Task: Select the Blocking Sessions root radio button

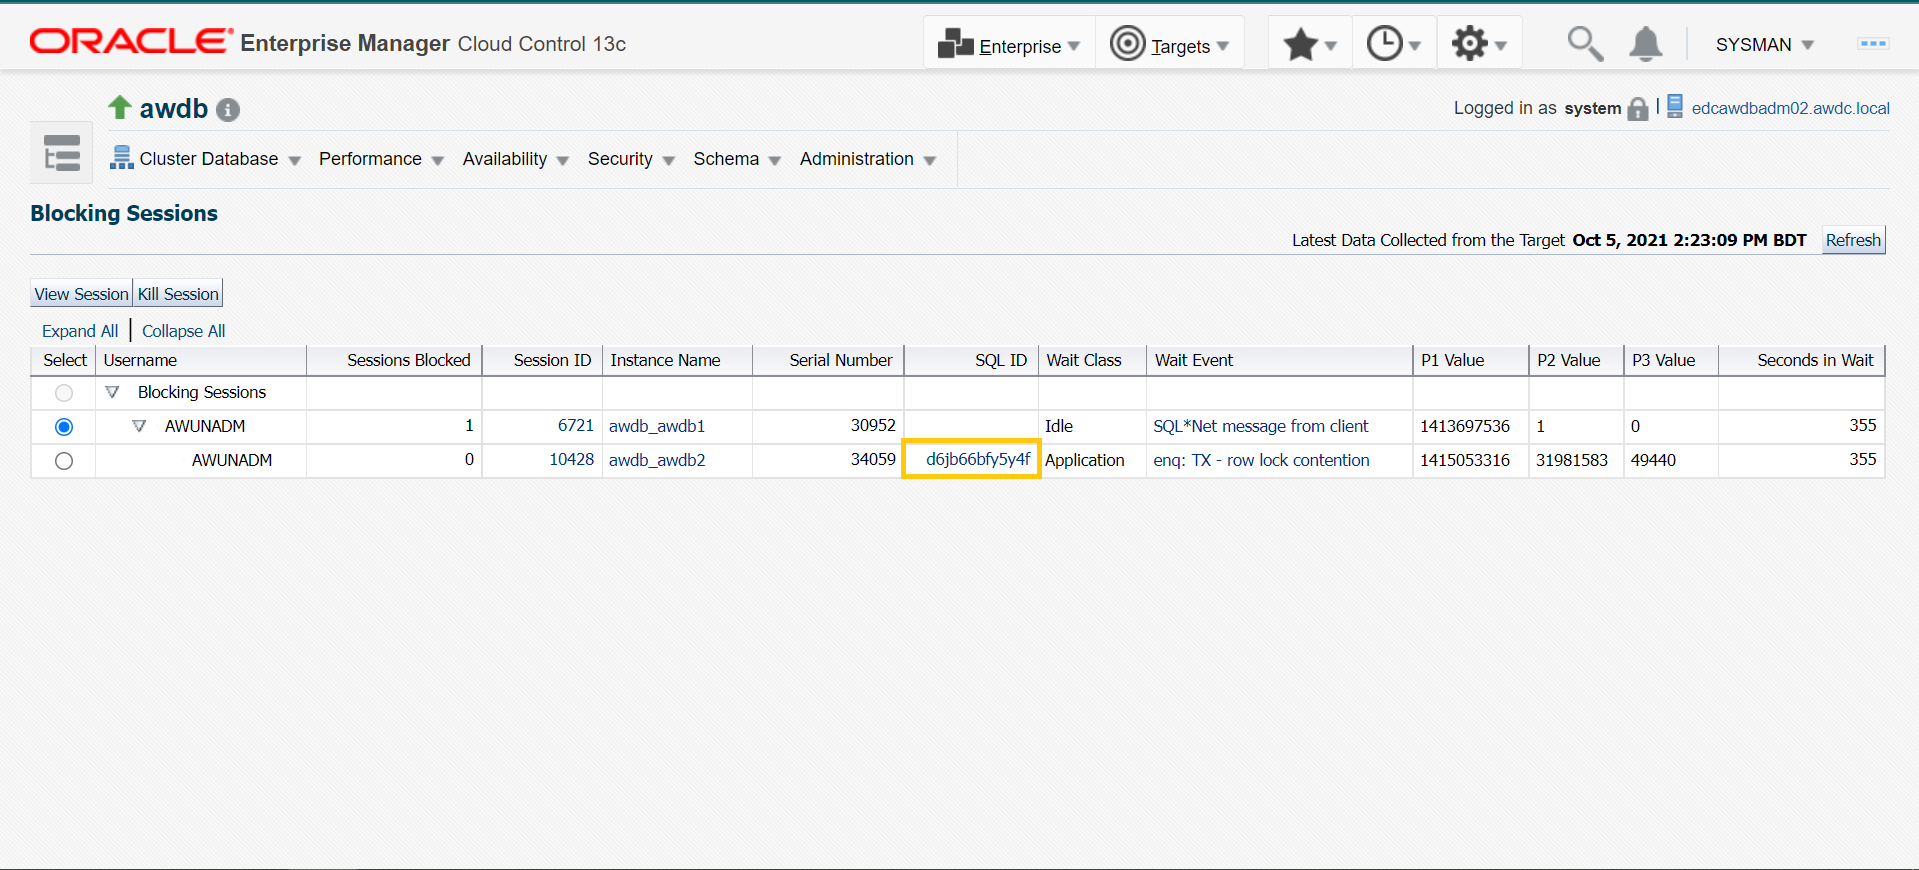Action: coord(64,393)
